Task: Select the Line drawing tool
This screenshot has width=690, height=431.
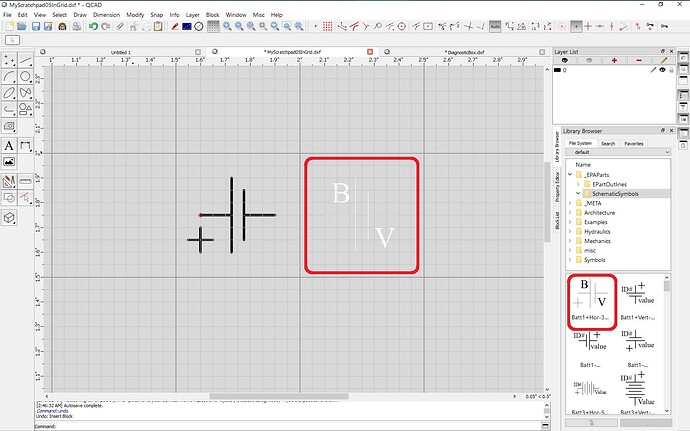Action: point(26,60)
